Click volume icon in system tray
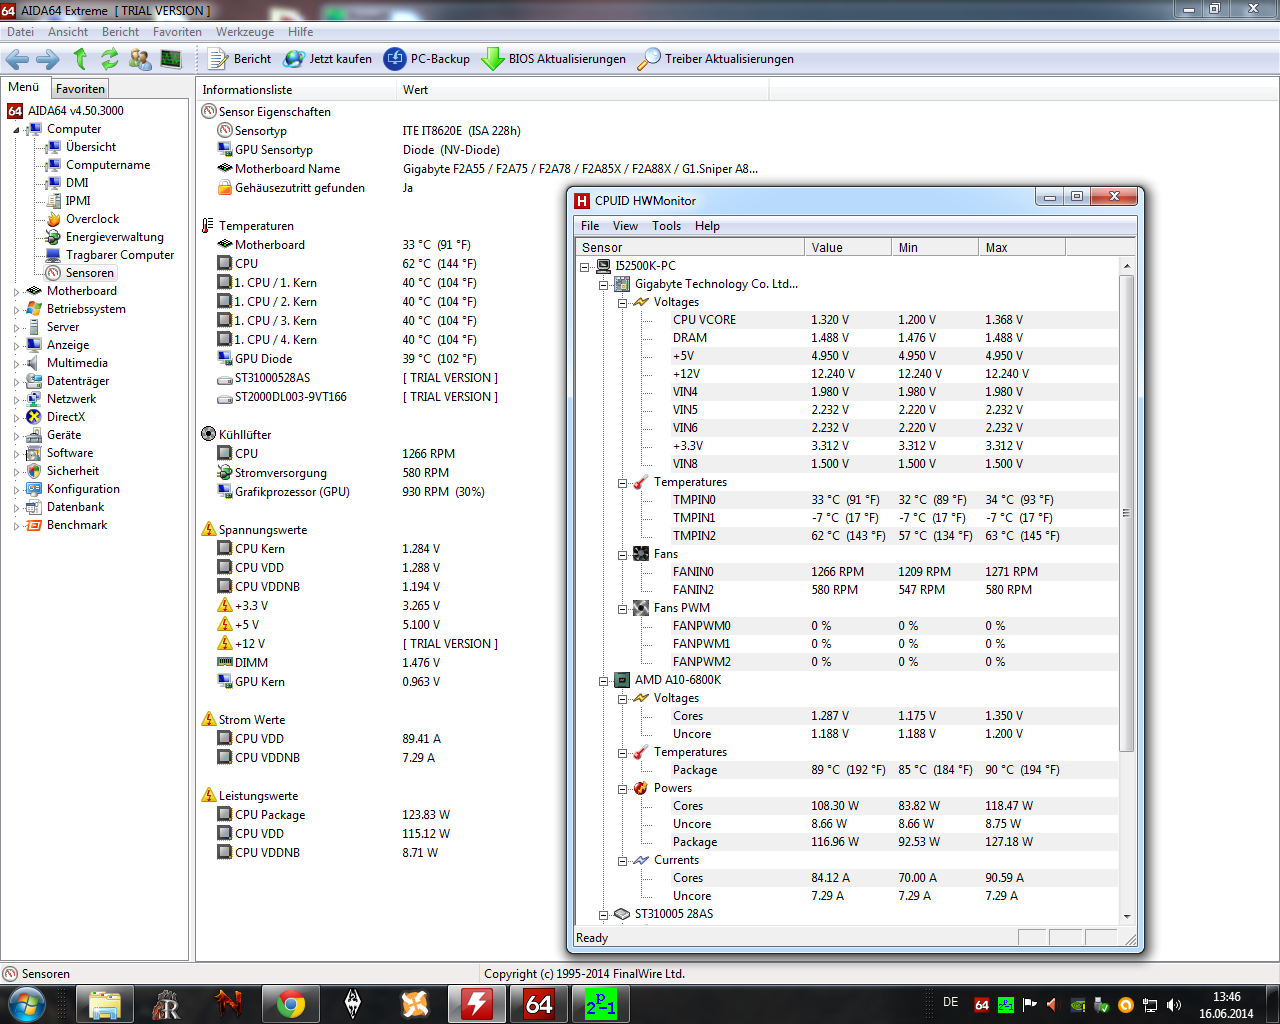Viewport: 1280px width, 1024px height. [x=1174, y=1005]
